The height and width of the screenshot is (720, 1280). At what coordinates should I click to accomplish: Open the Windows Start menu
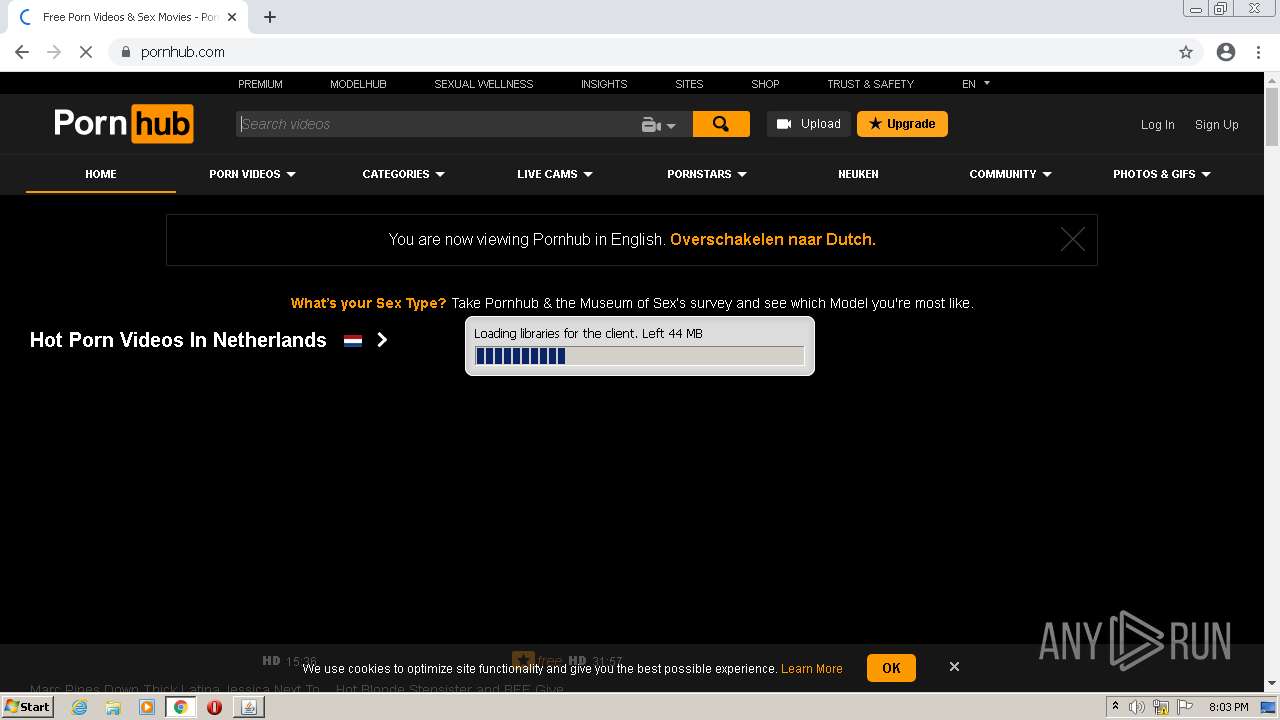point(27,707)
